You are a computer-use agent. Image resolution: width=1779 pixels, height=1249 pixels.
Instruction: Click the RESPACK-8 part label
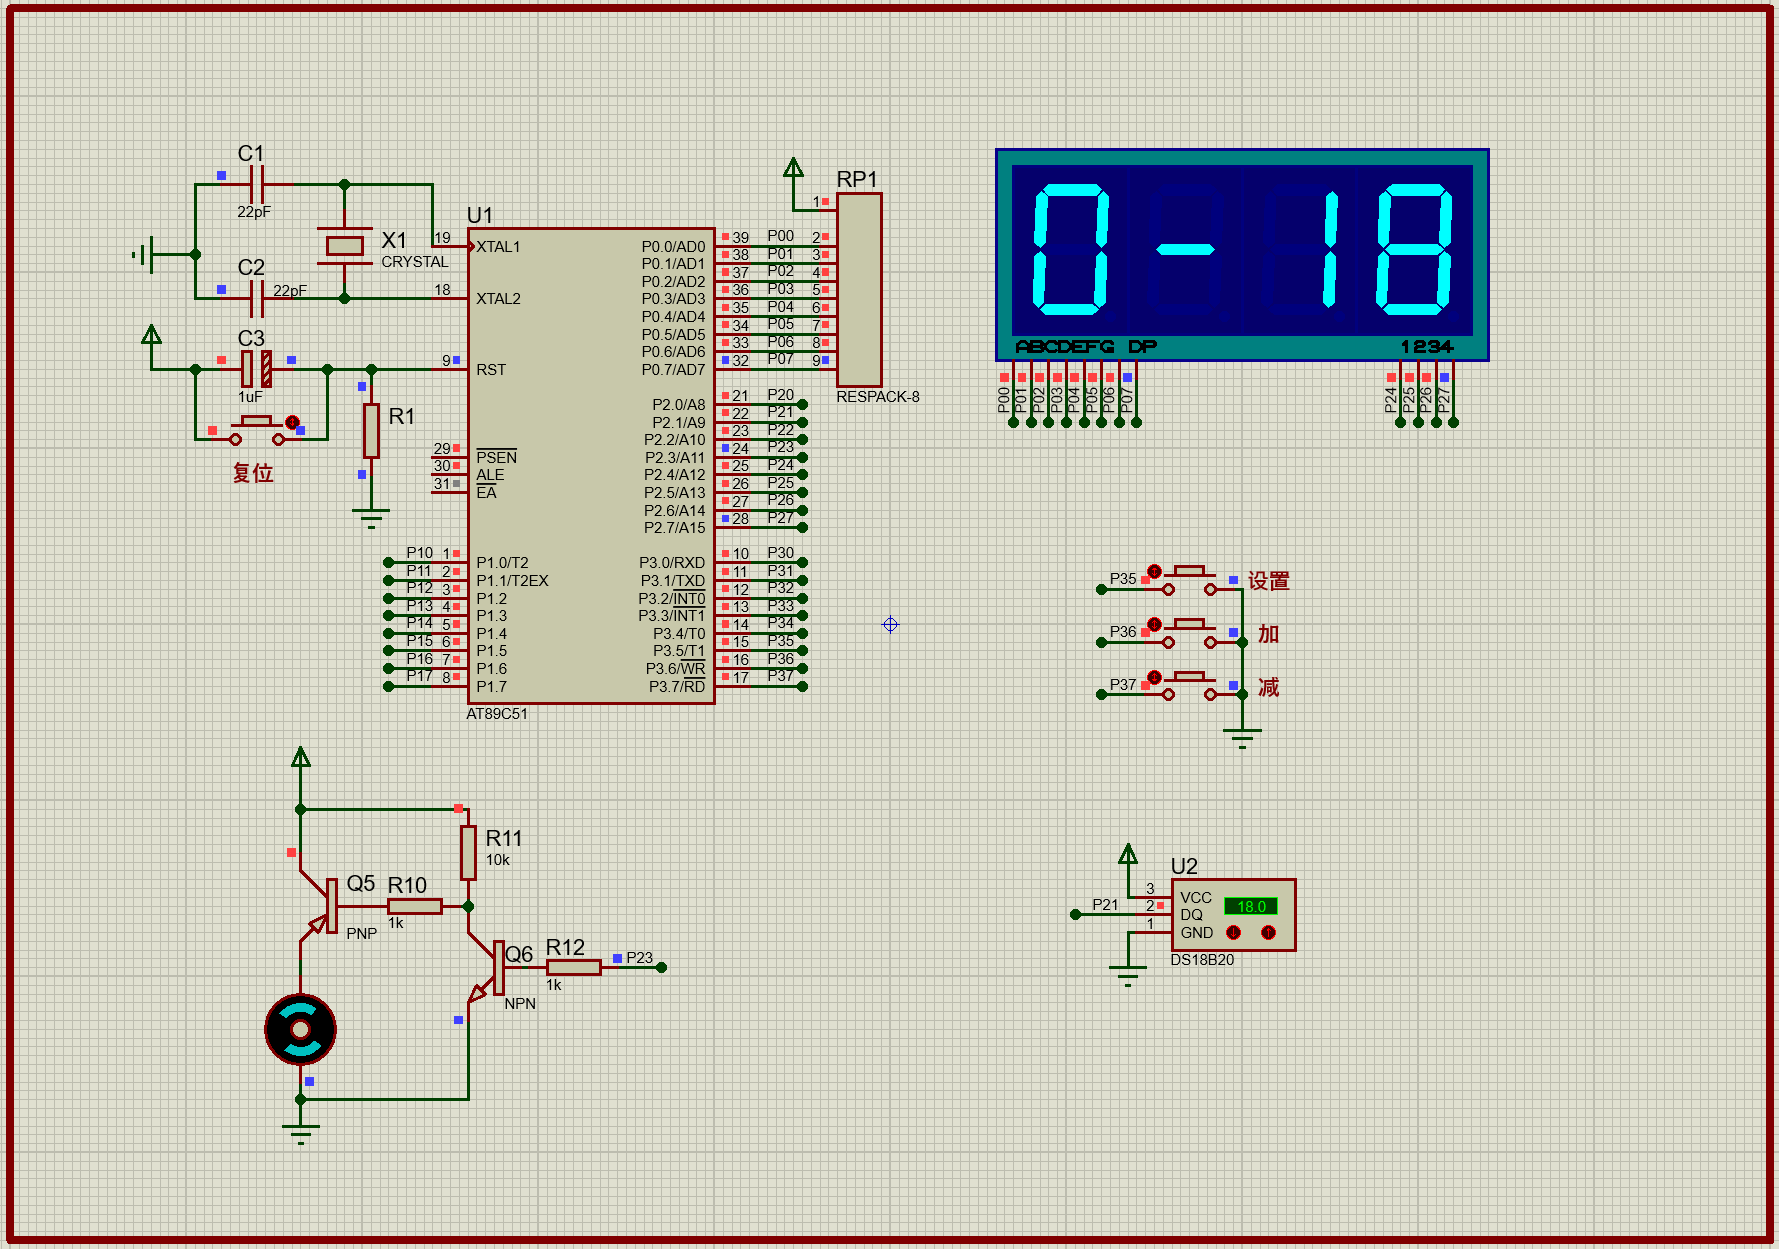pos(878,397)
